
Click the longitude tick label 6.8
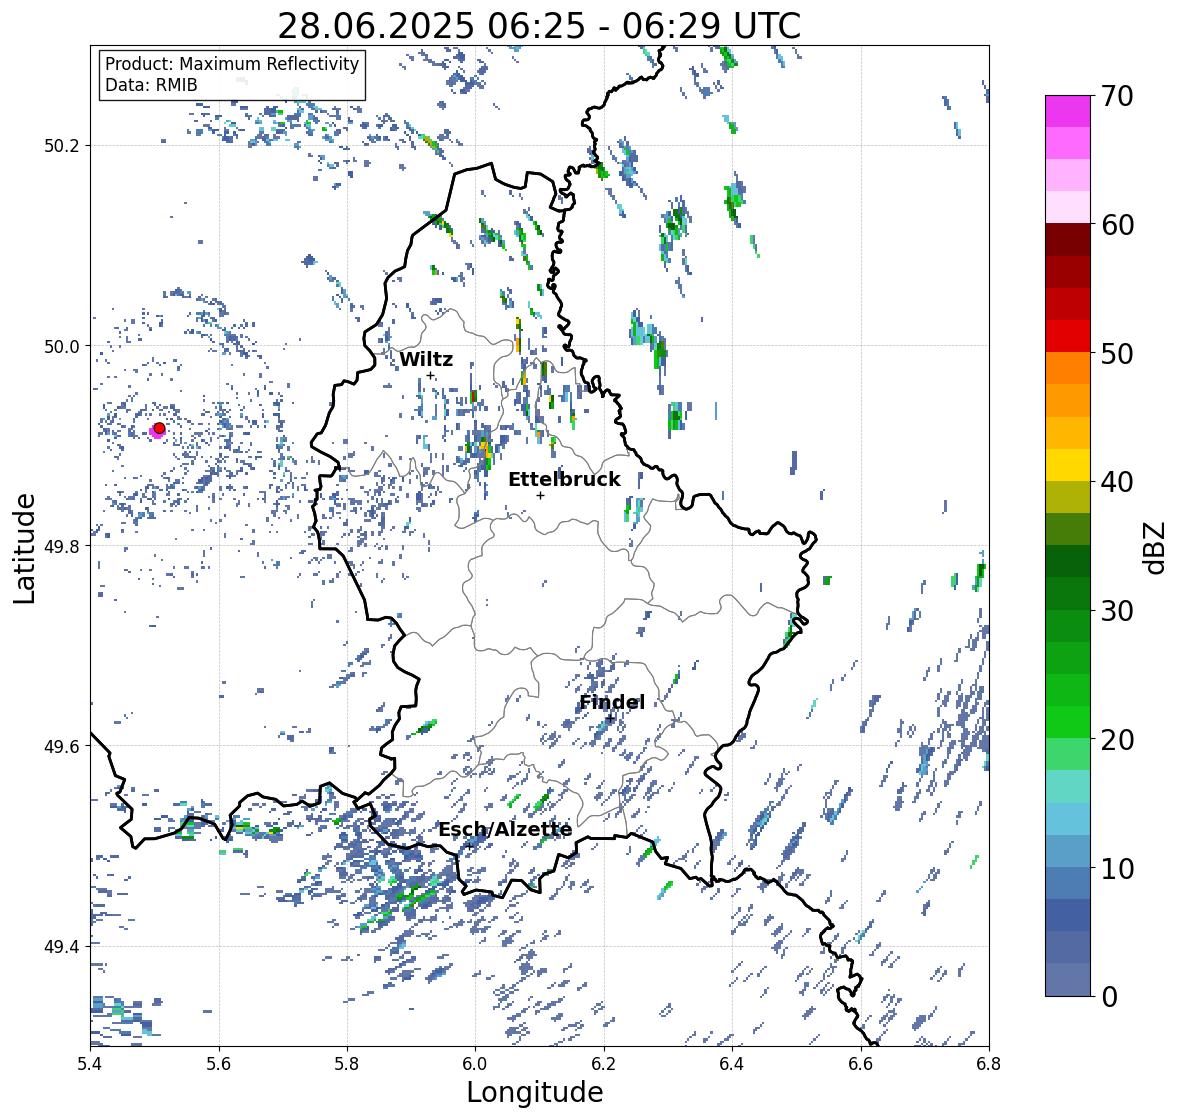pyautogui.click(x=989, y=1064)
